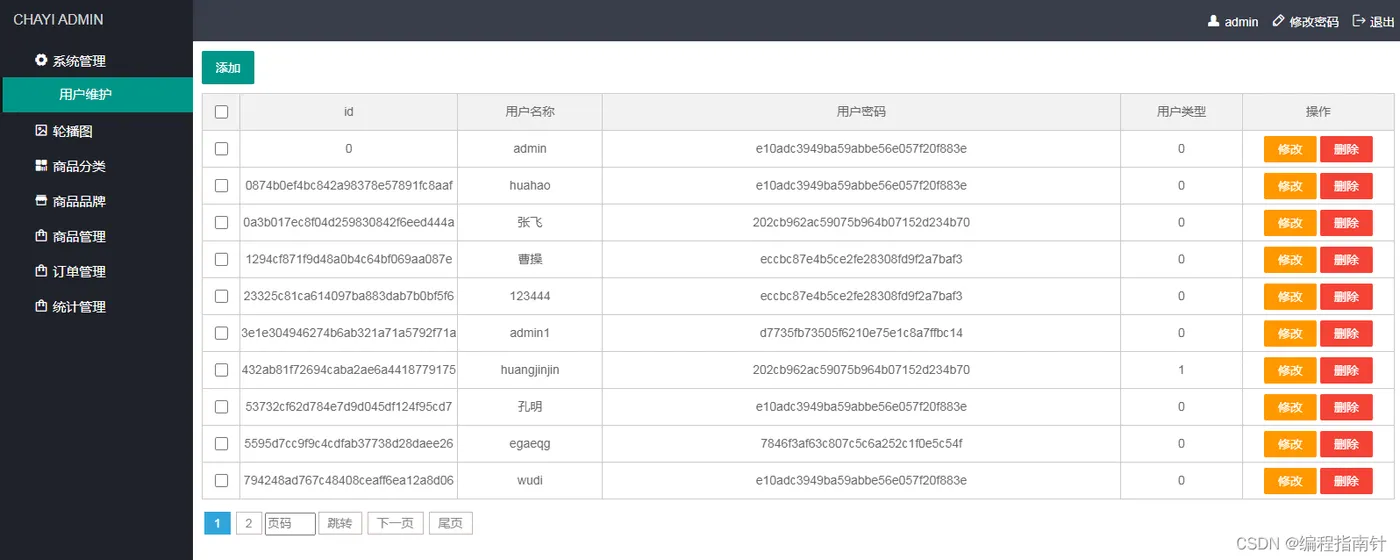Click the icon beside 统计管理
1400x560 pixels.
point(41,306)
